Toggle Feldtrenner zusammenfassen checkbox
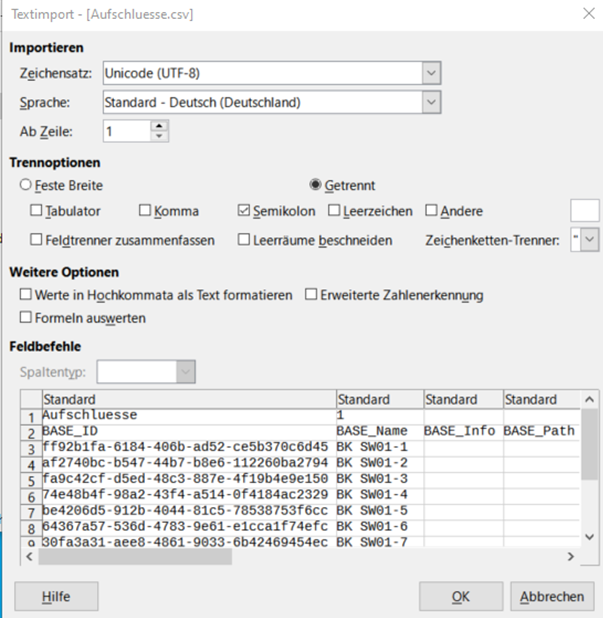603x618 pixels. [x=36, y=239]
